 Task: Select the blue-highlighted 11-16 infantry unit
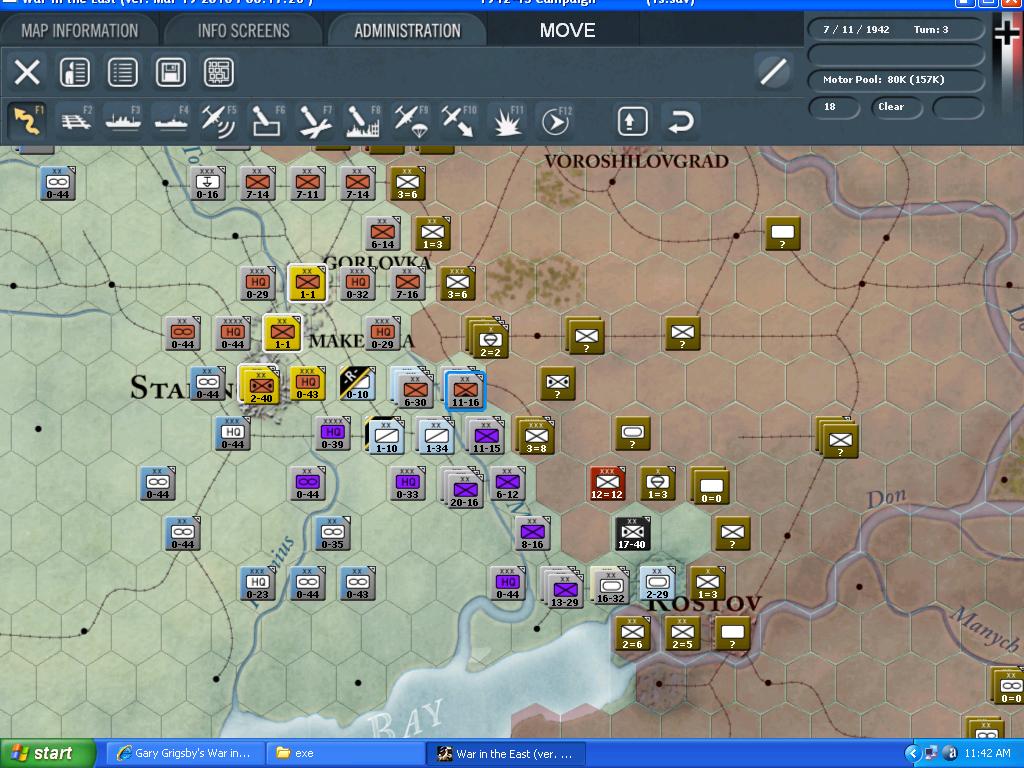click(x=466, y=391)
